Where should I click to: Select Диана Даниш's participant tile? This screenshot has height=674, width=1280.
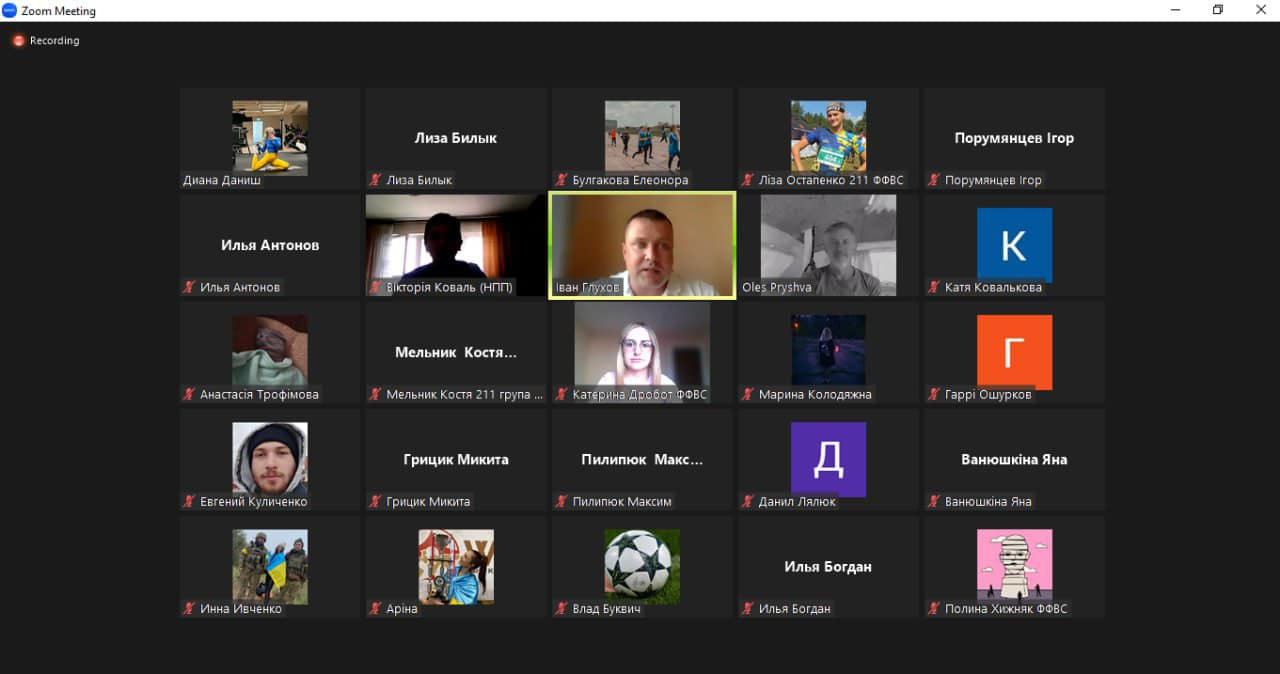pyautogui.click(x=270, y=138)
